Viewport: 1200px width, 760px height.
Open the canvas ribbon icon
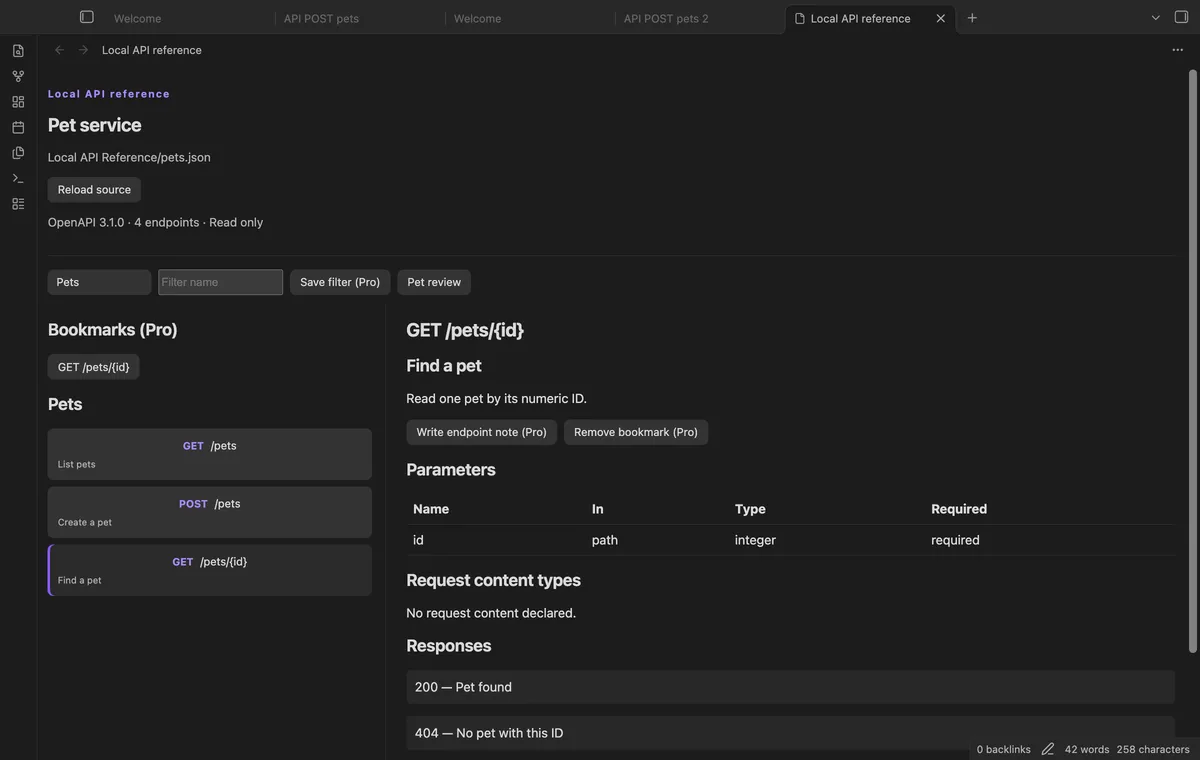click(x=18, y=102)
